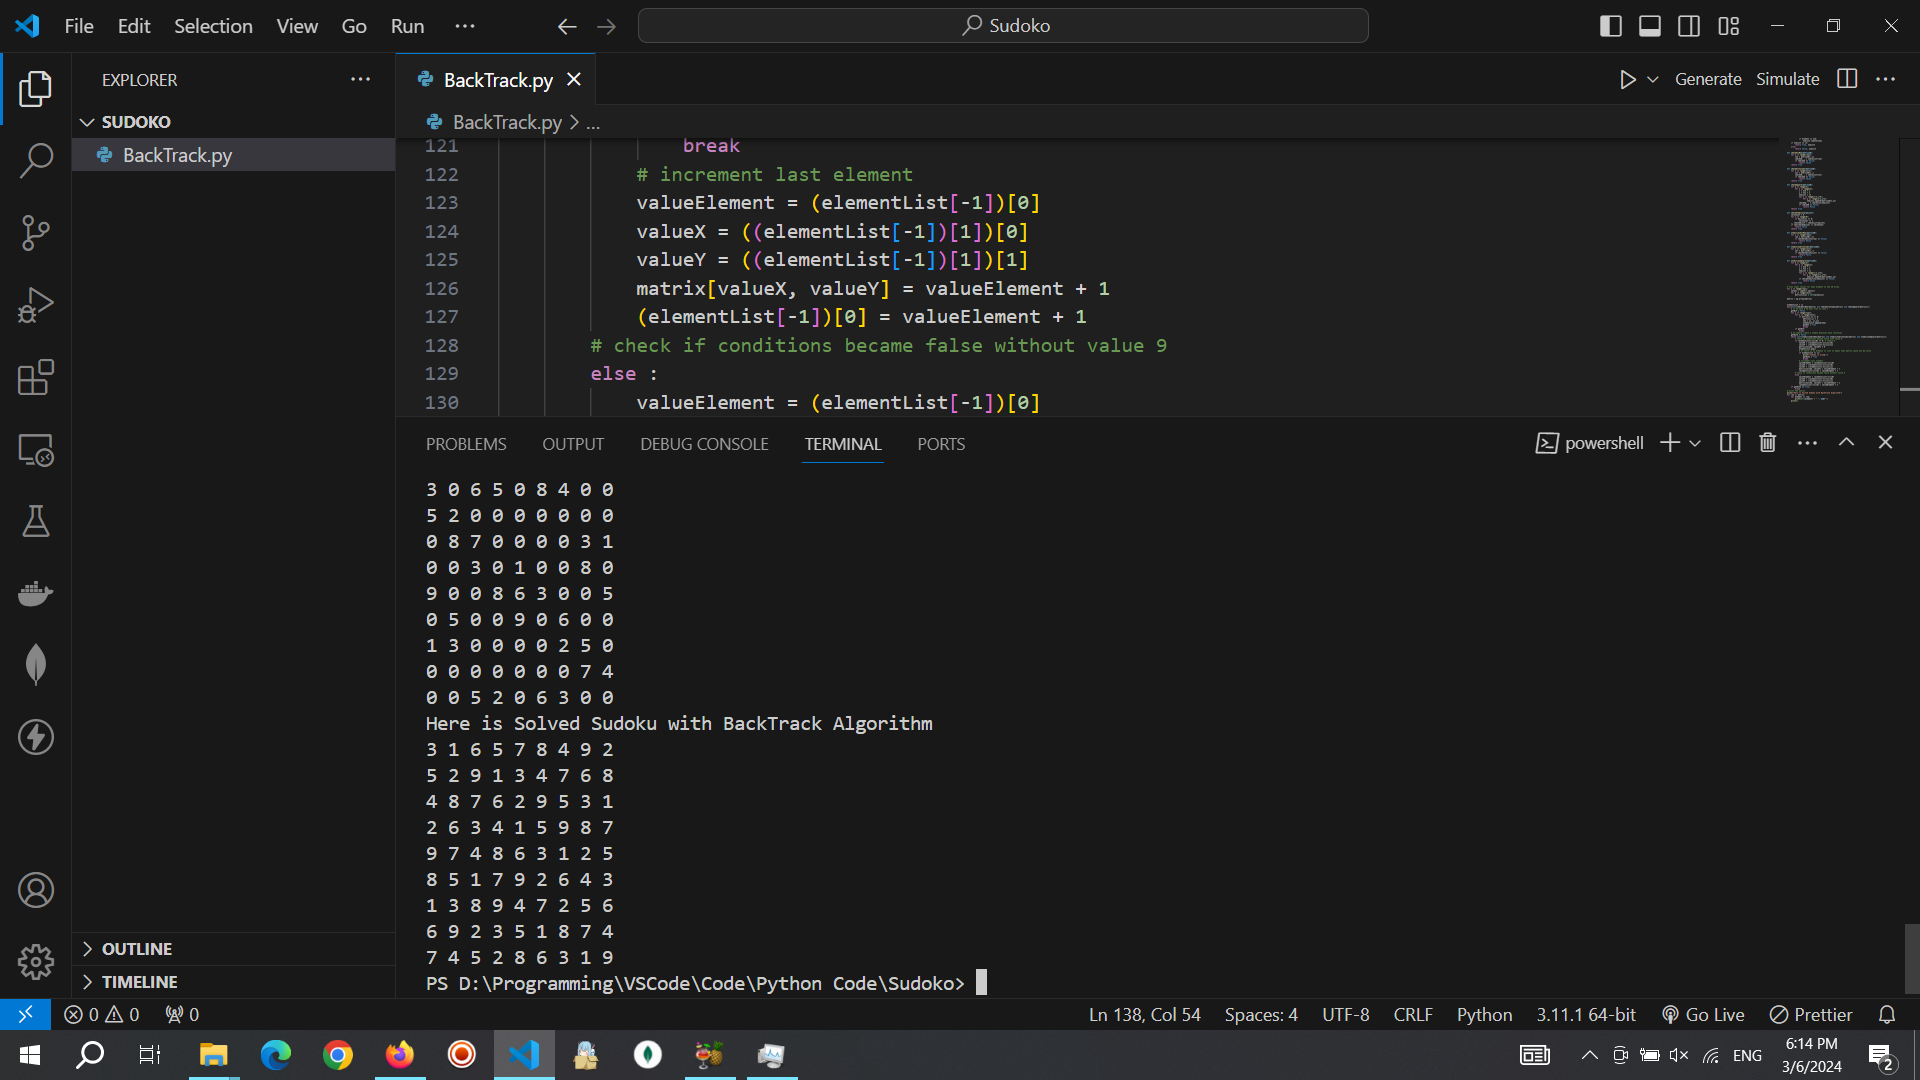1920x1080 pixels.
Task: Open the View menu
Action: coord(297,26)
